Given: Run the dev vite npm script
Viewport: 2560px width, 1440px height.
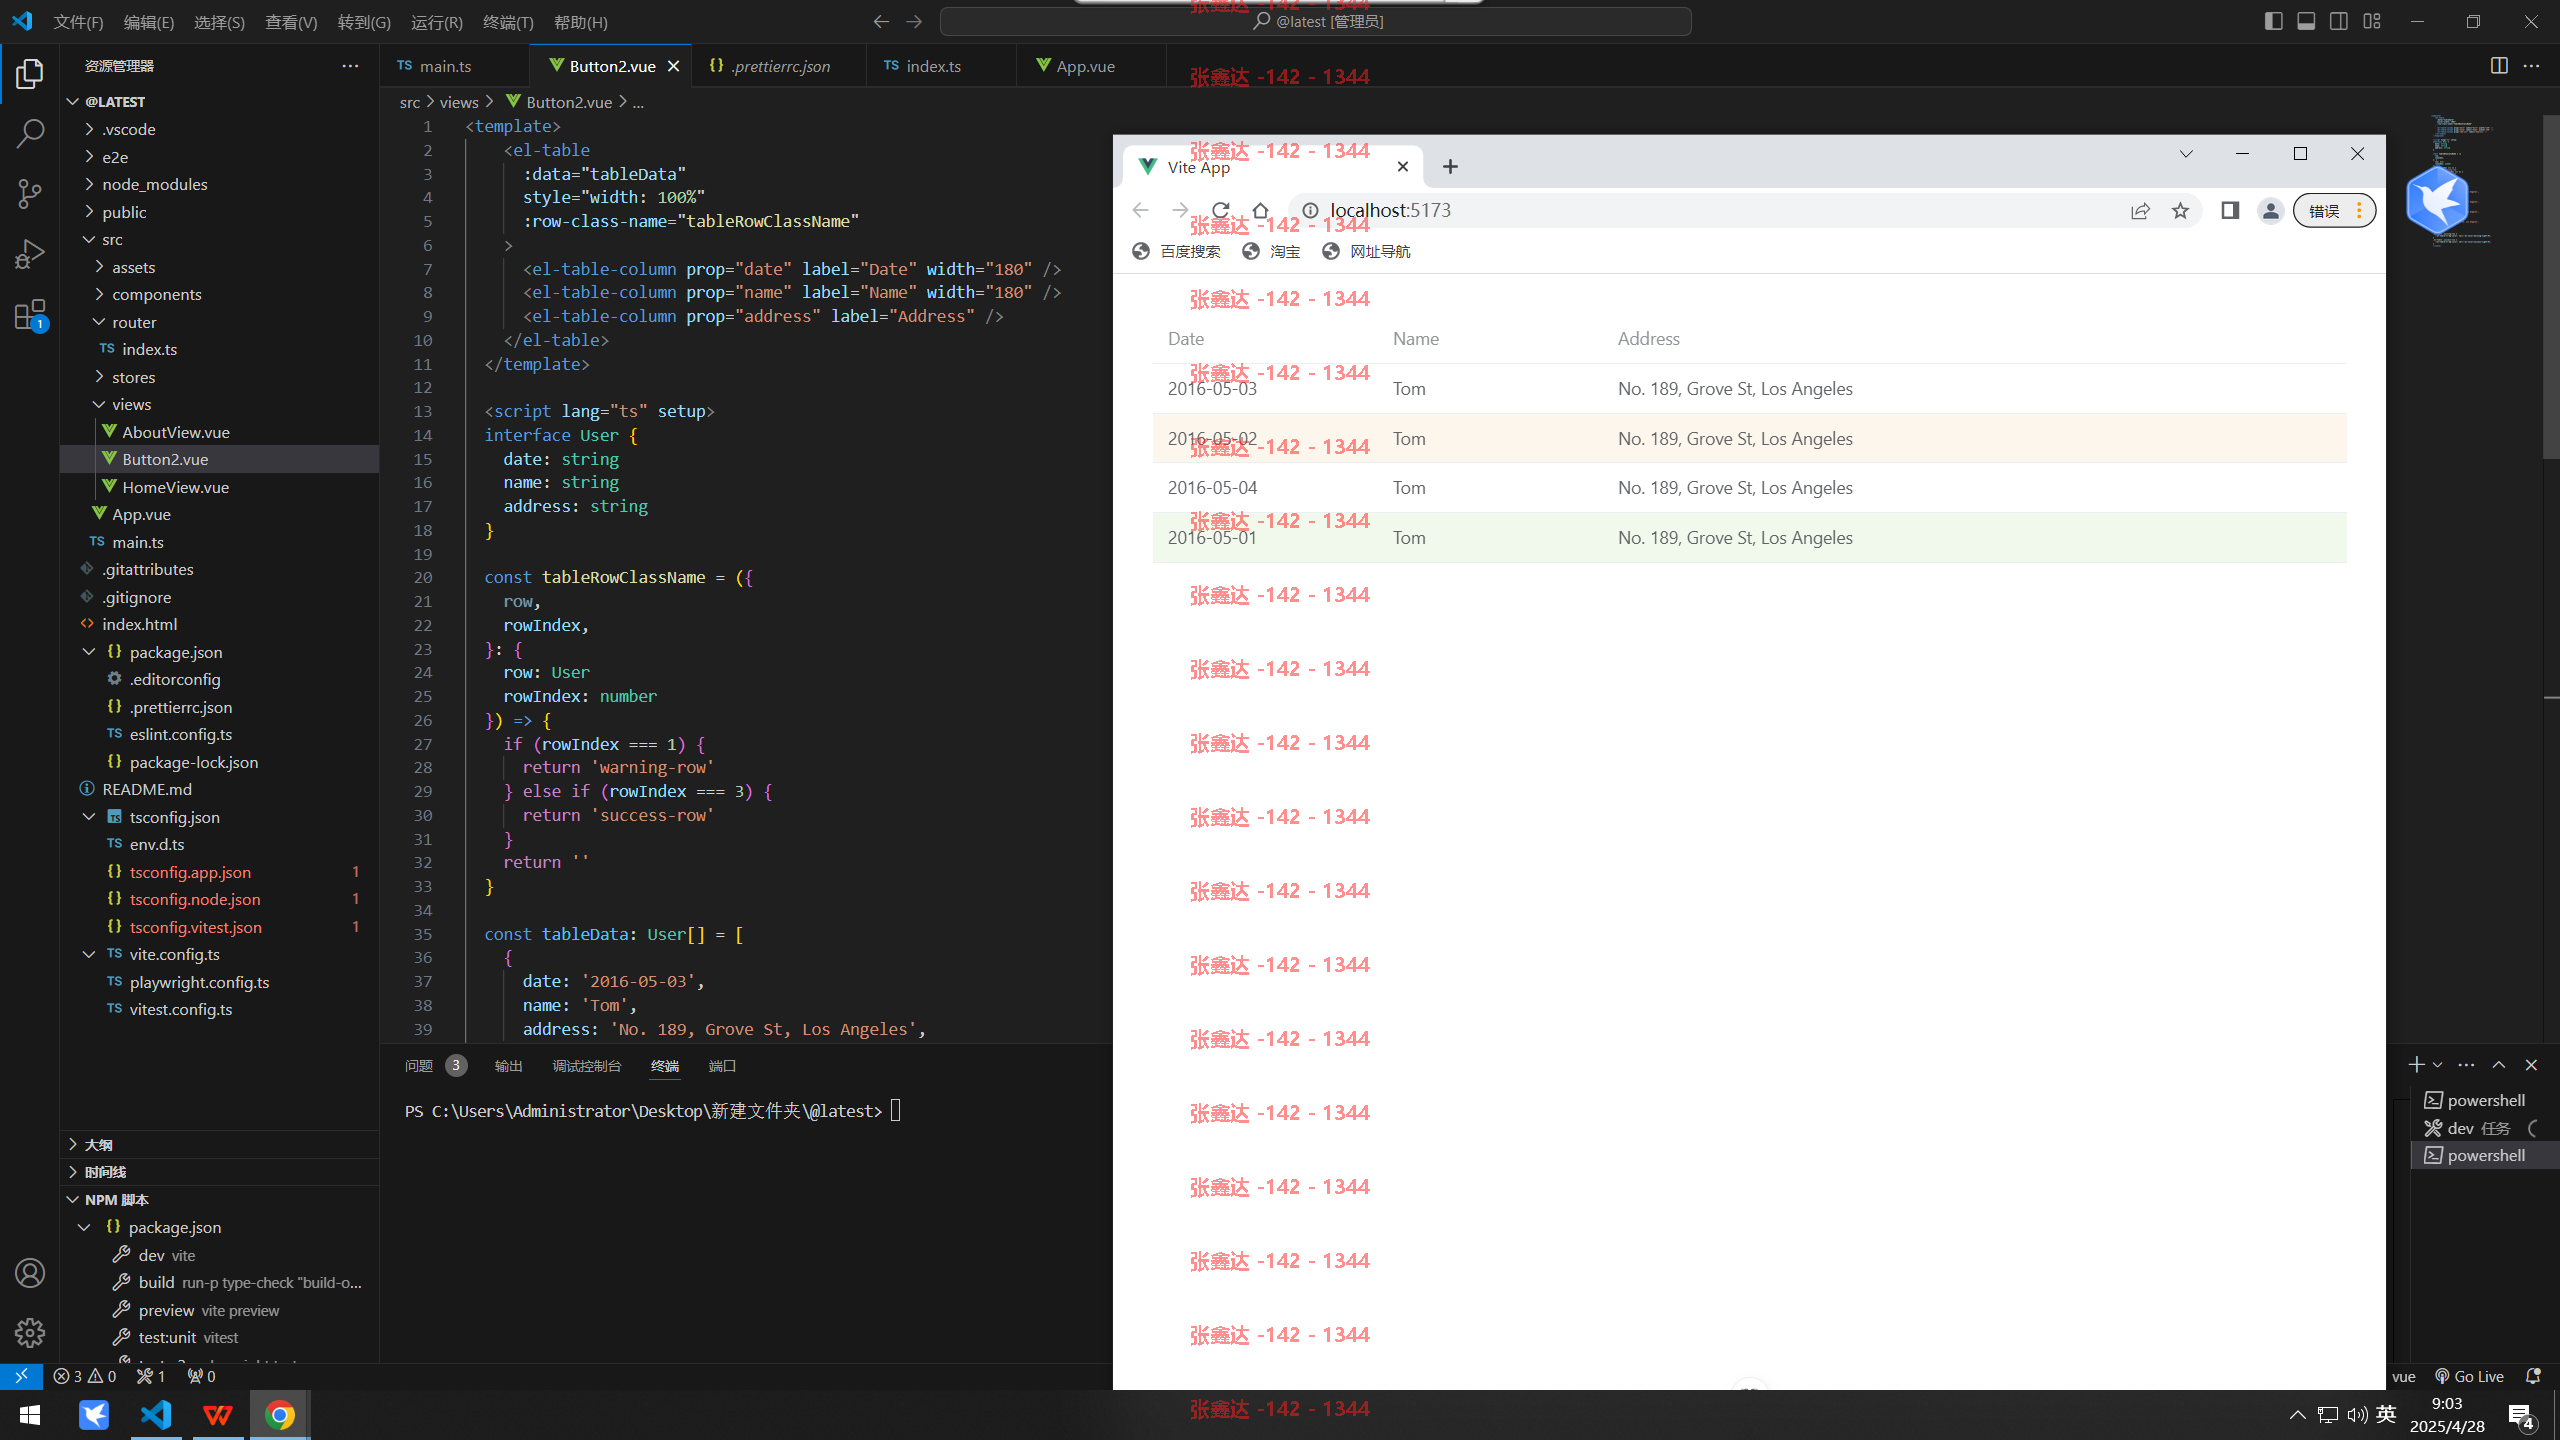Looking at the screenshot, I should click(x=167, y=1255).
